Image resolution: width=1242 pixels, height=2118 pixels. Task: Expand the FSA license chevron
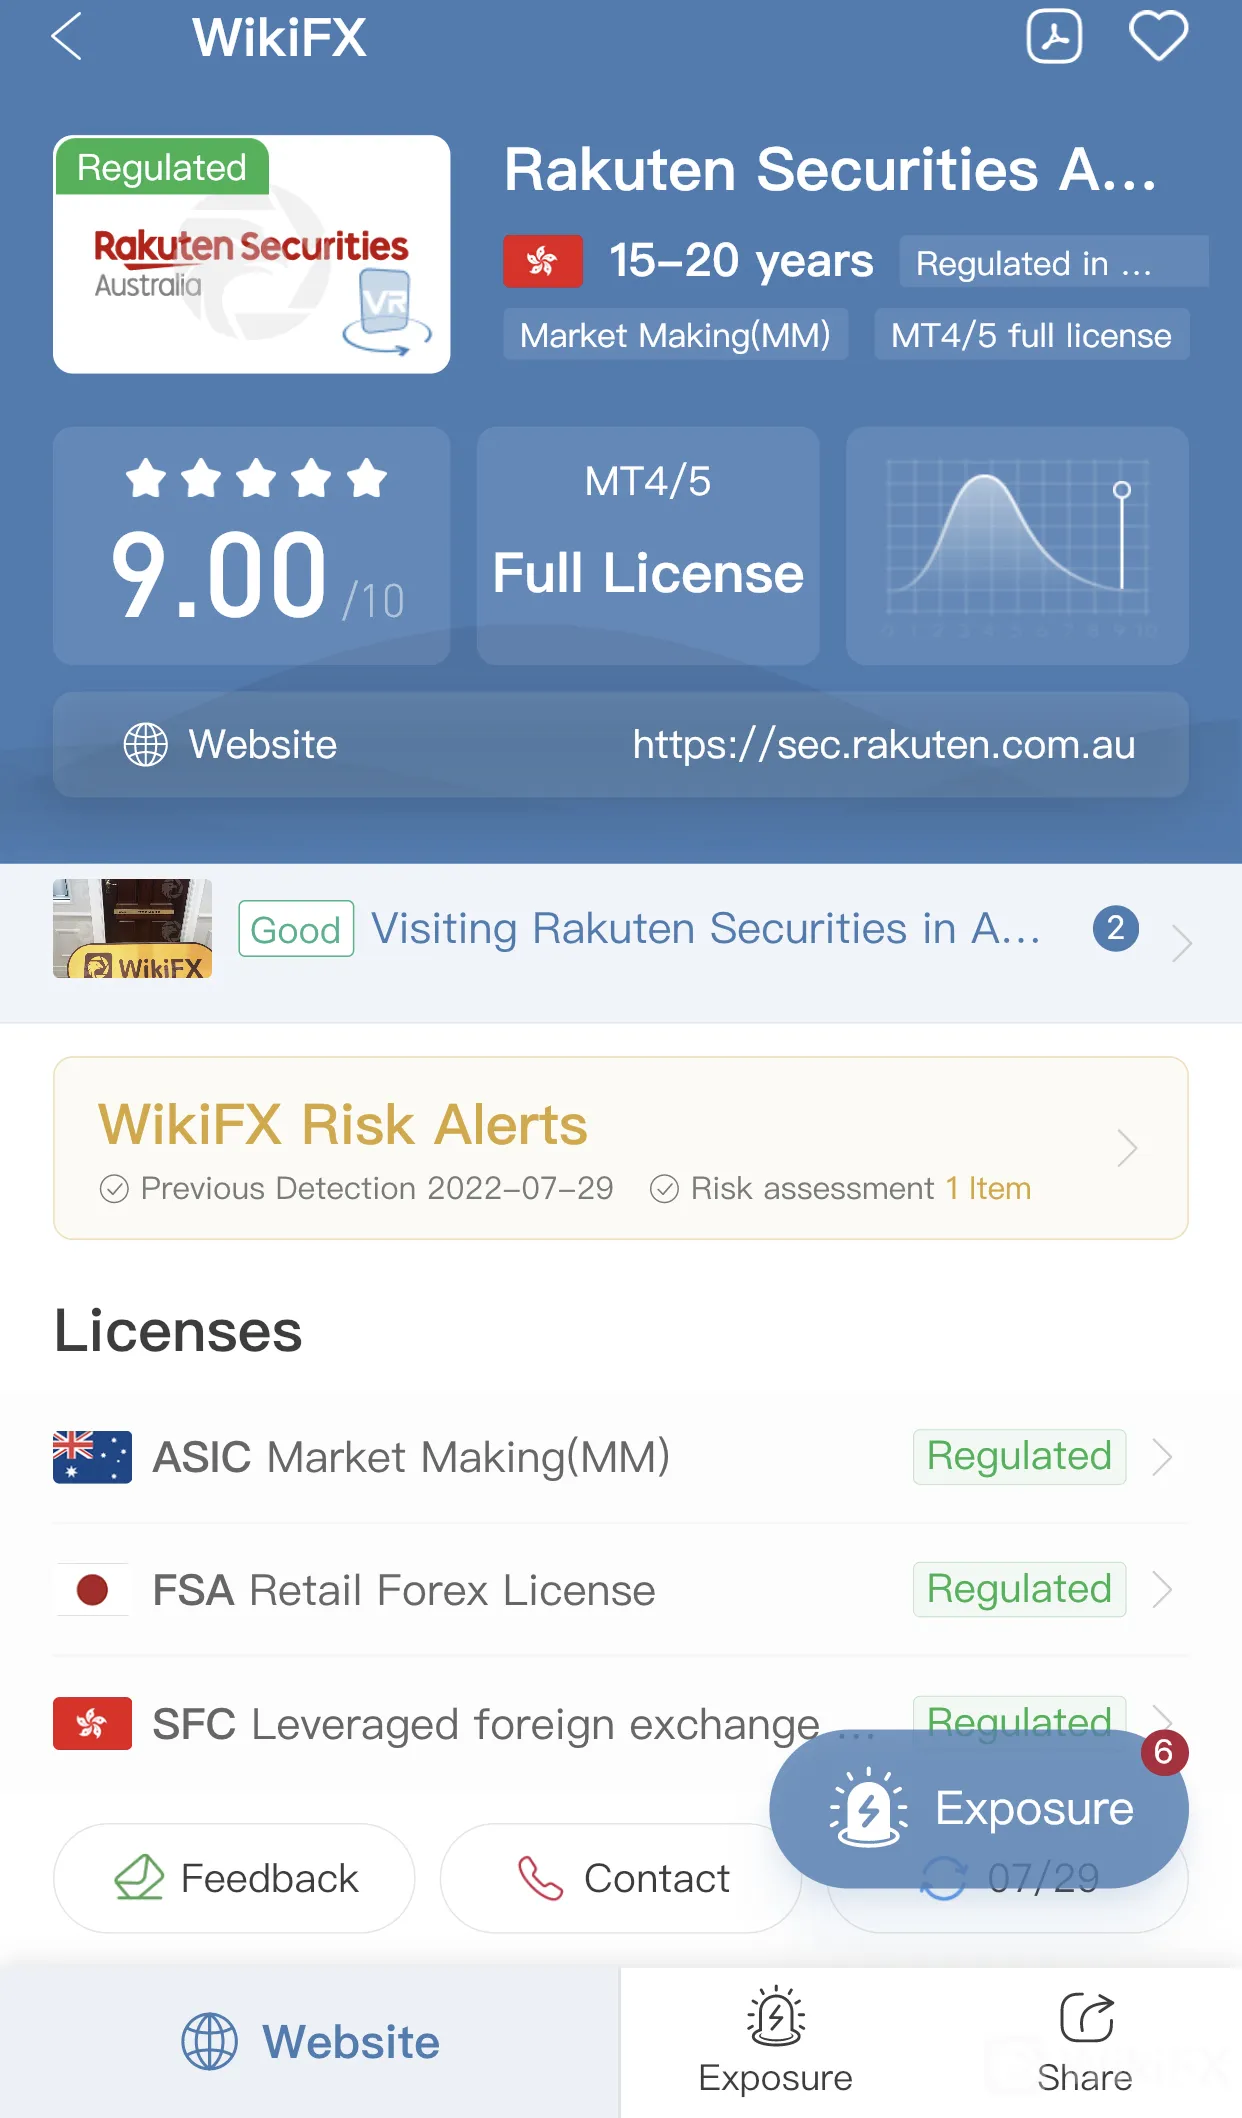tap(1162, 1589)
